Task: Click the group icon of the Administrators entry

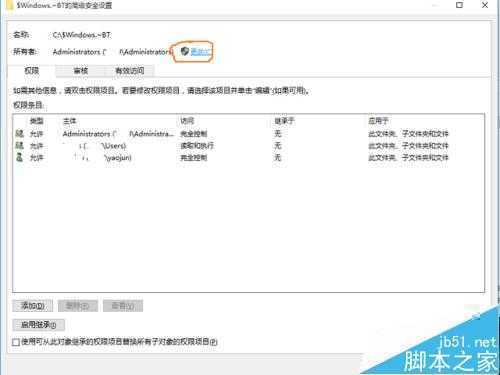Action: [x=20, y=134]
